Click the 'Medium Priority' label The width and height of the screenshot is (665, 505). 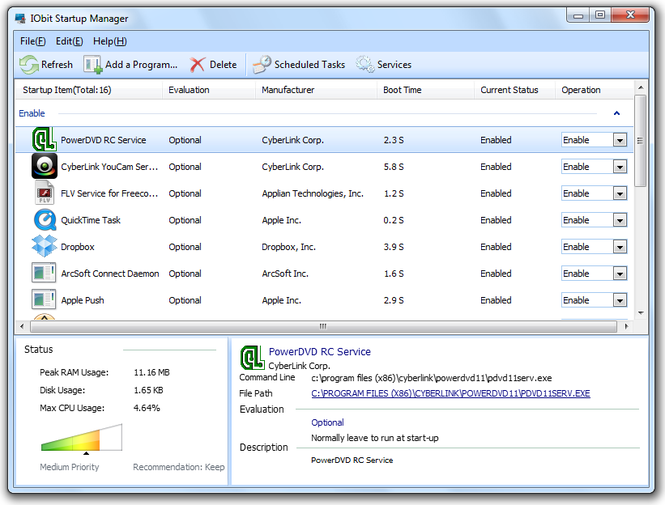[x=69, y=467]
